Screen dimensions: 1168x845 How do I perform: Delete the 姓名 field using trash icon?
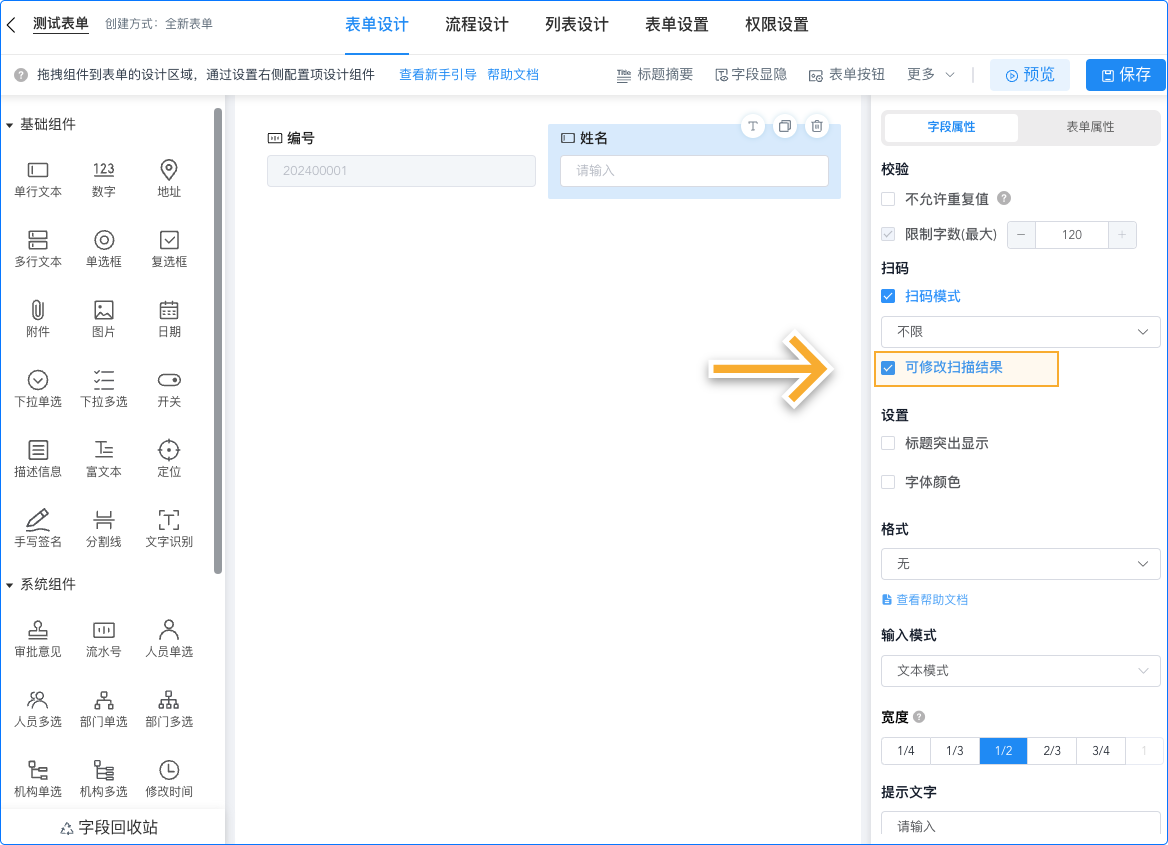click(816, 126)
